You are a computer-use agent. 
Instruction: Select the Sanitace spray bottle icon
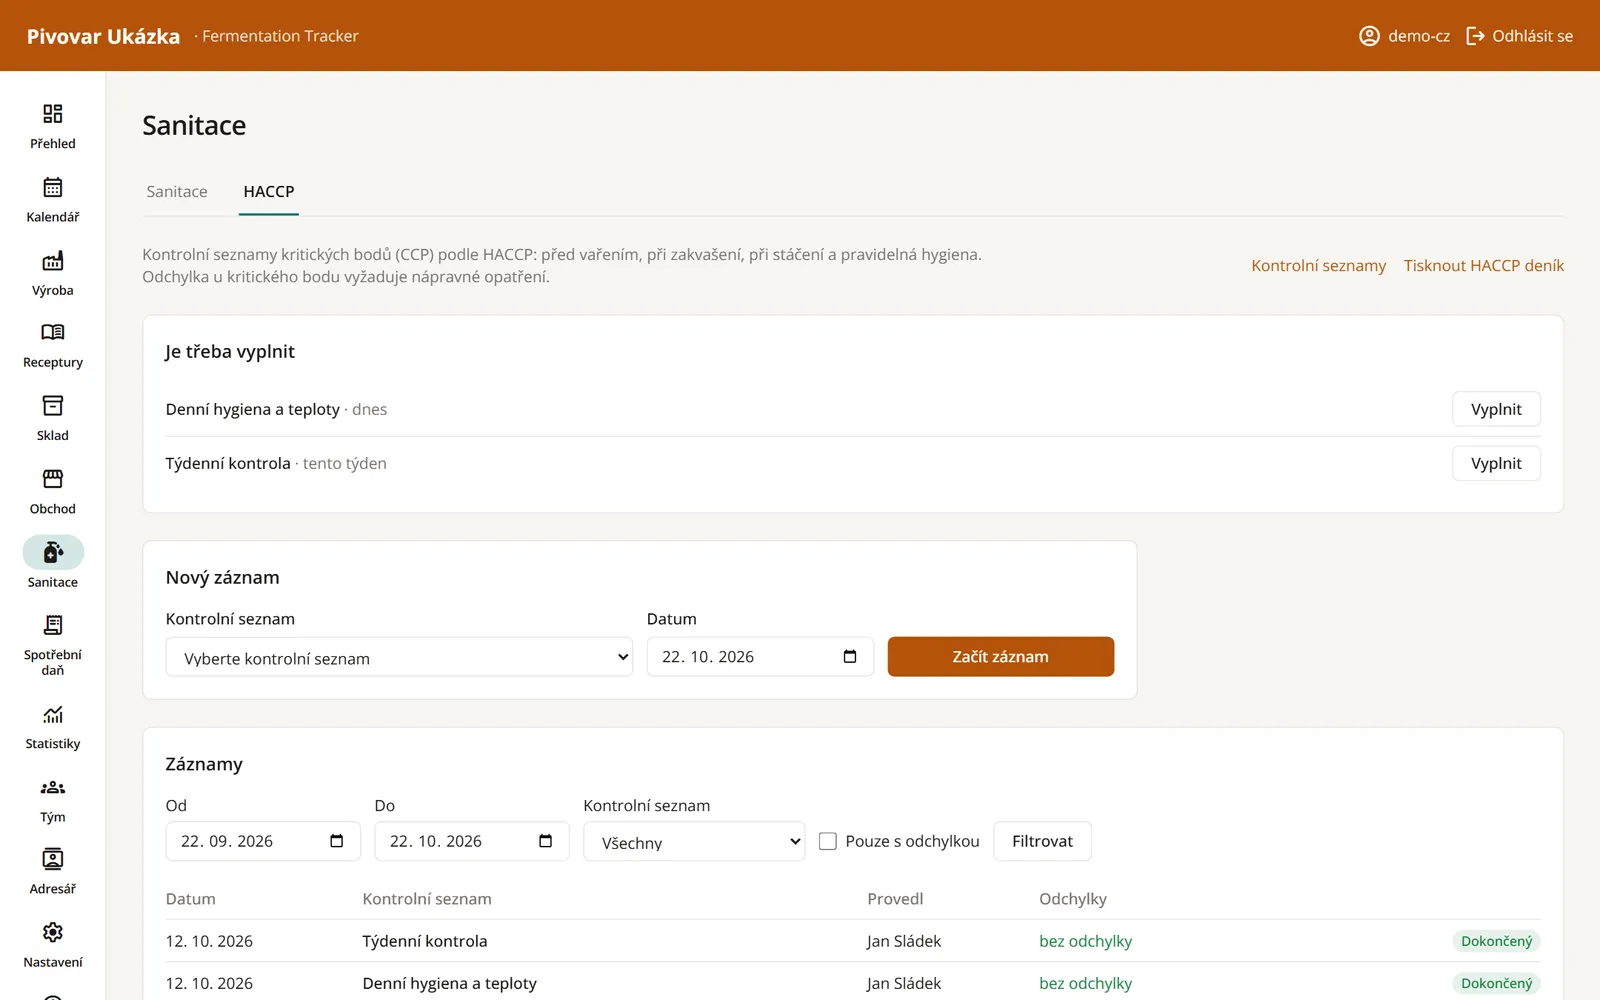(x=53, y=552)
